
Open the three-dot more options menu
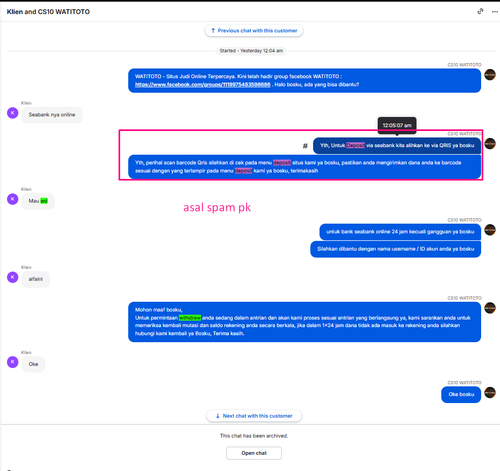495,11
